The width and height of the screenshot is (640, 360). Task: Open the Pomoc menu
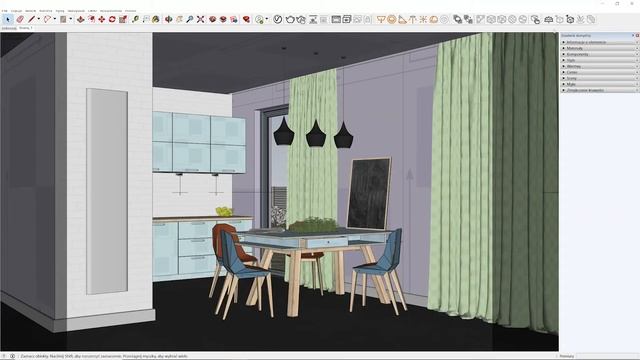tap(131, 11)
